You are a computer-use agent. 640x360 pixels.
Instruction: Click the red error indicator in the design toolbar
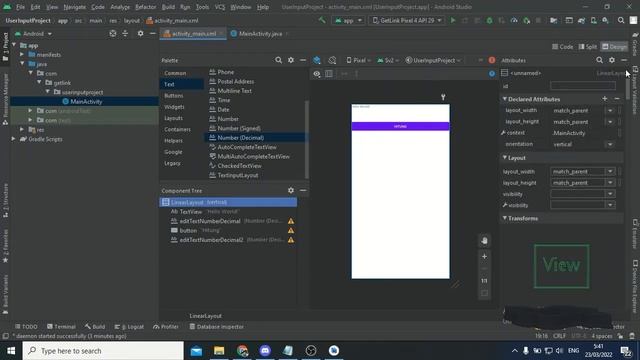pos(492,60)
